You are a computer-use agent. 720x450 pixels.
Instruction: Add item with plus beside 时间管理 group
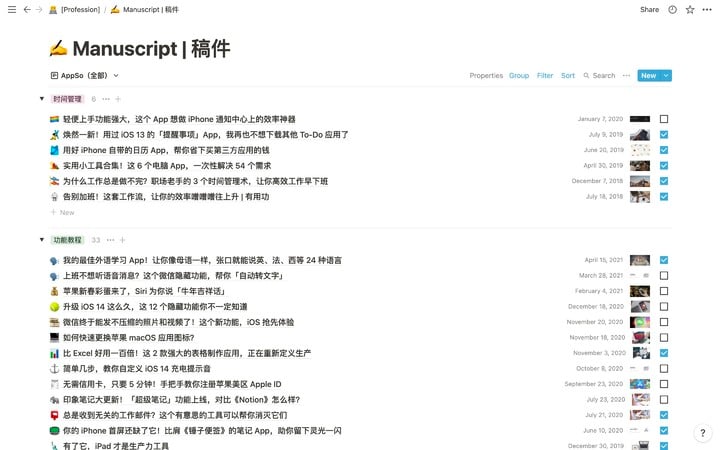[x=118, y=99]
